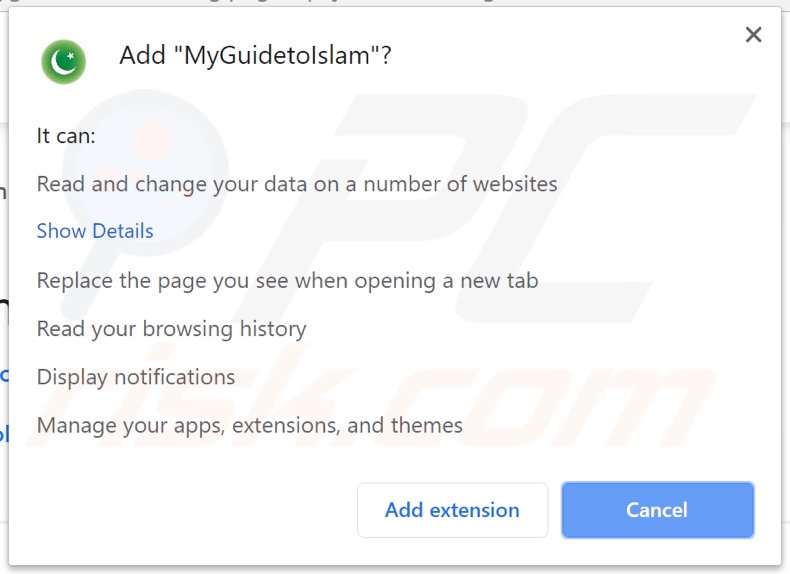Click the green crescent moon extension icon
This screenshot has width=790, height=574.
(63, 62)
